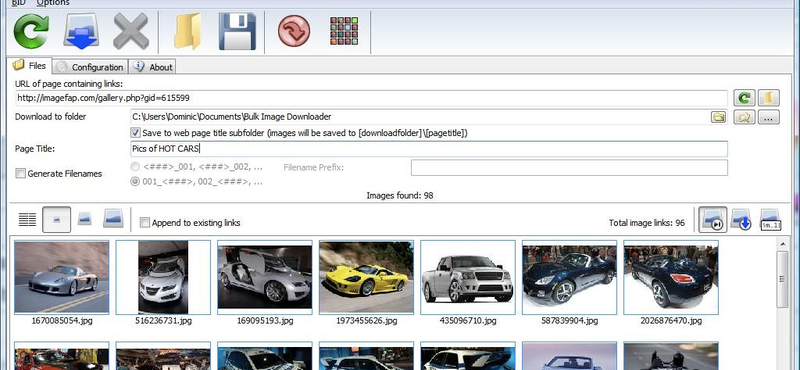Browse folder icon inside download folder field
The height and width of the screenshot is (370, 800).
718,117
